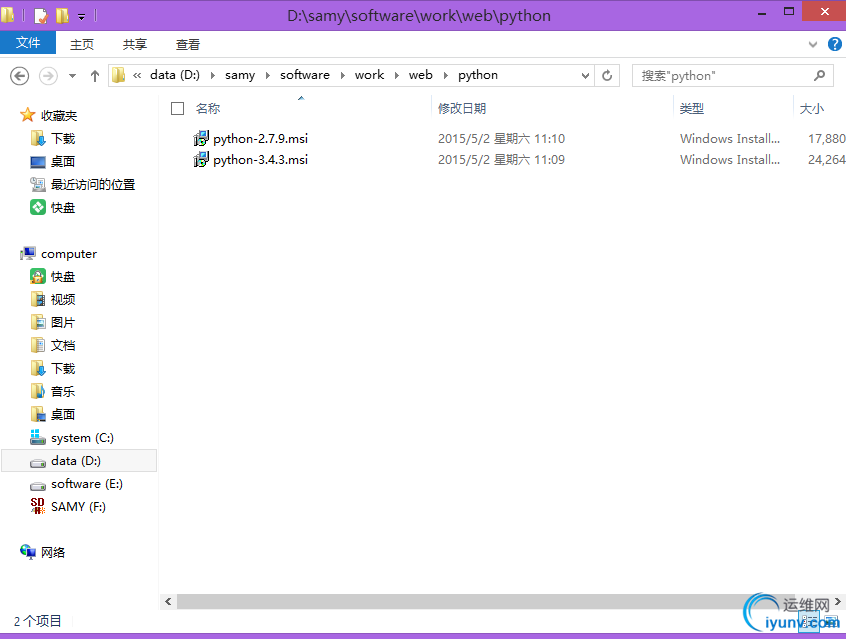Sort files by 修改日期 column
The image size is (846, 639).
(462, 108)
